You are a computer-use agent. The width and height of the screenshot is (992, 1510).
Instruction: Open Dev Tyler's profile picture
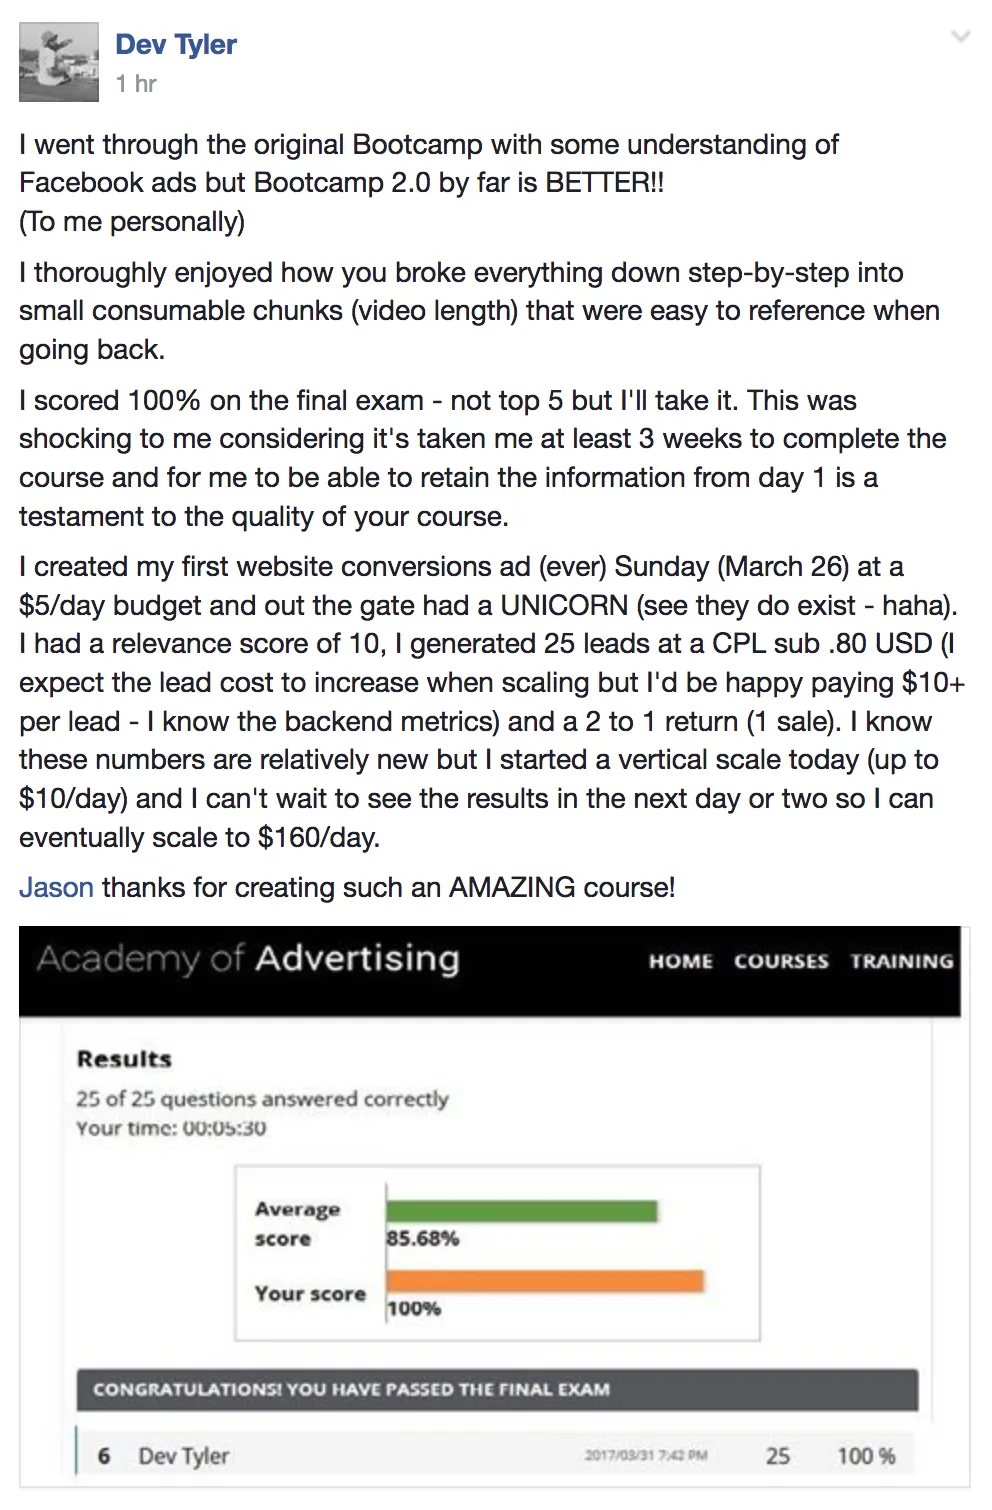point(59,62)
